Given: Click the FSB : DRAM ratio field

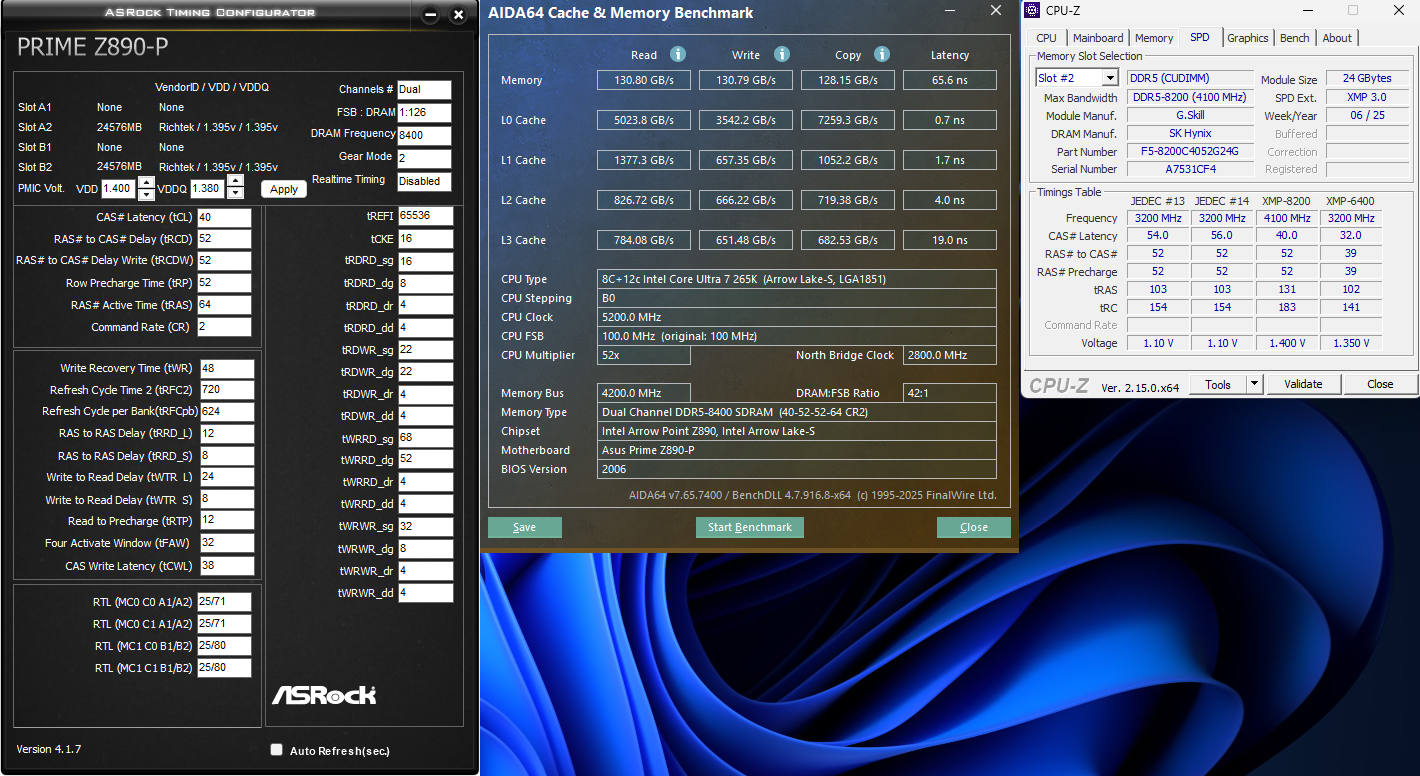Looking at the screenshot, I should pyautogui.click(x=424, y=113).
